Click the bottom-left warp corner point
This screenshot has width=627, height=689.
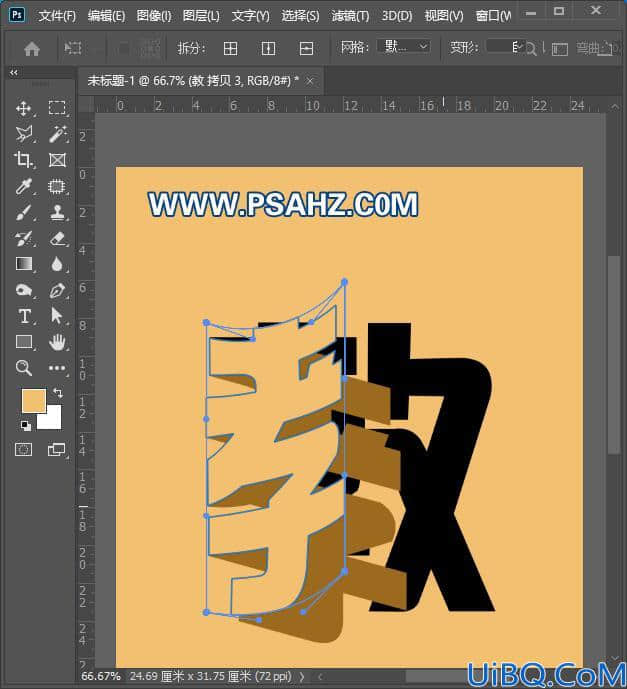tap(206, 612)
